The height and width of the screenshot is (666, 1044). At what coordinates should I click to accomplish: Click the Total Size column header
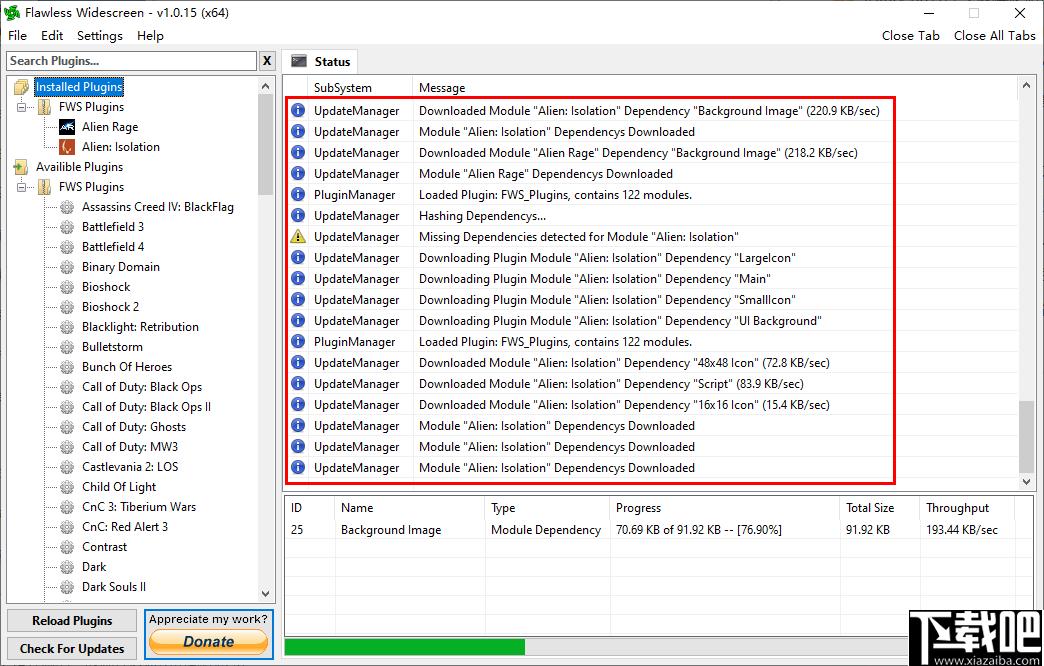(x=879, y=507)
